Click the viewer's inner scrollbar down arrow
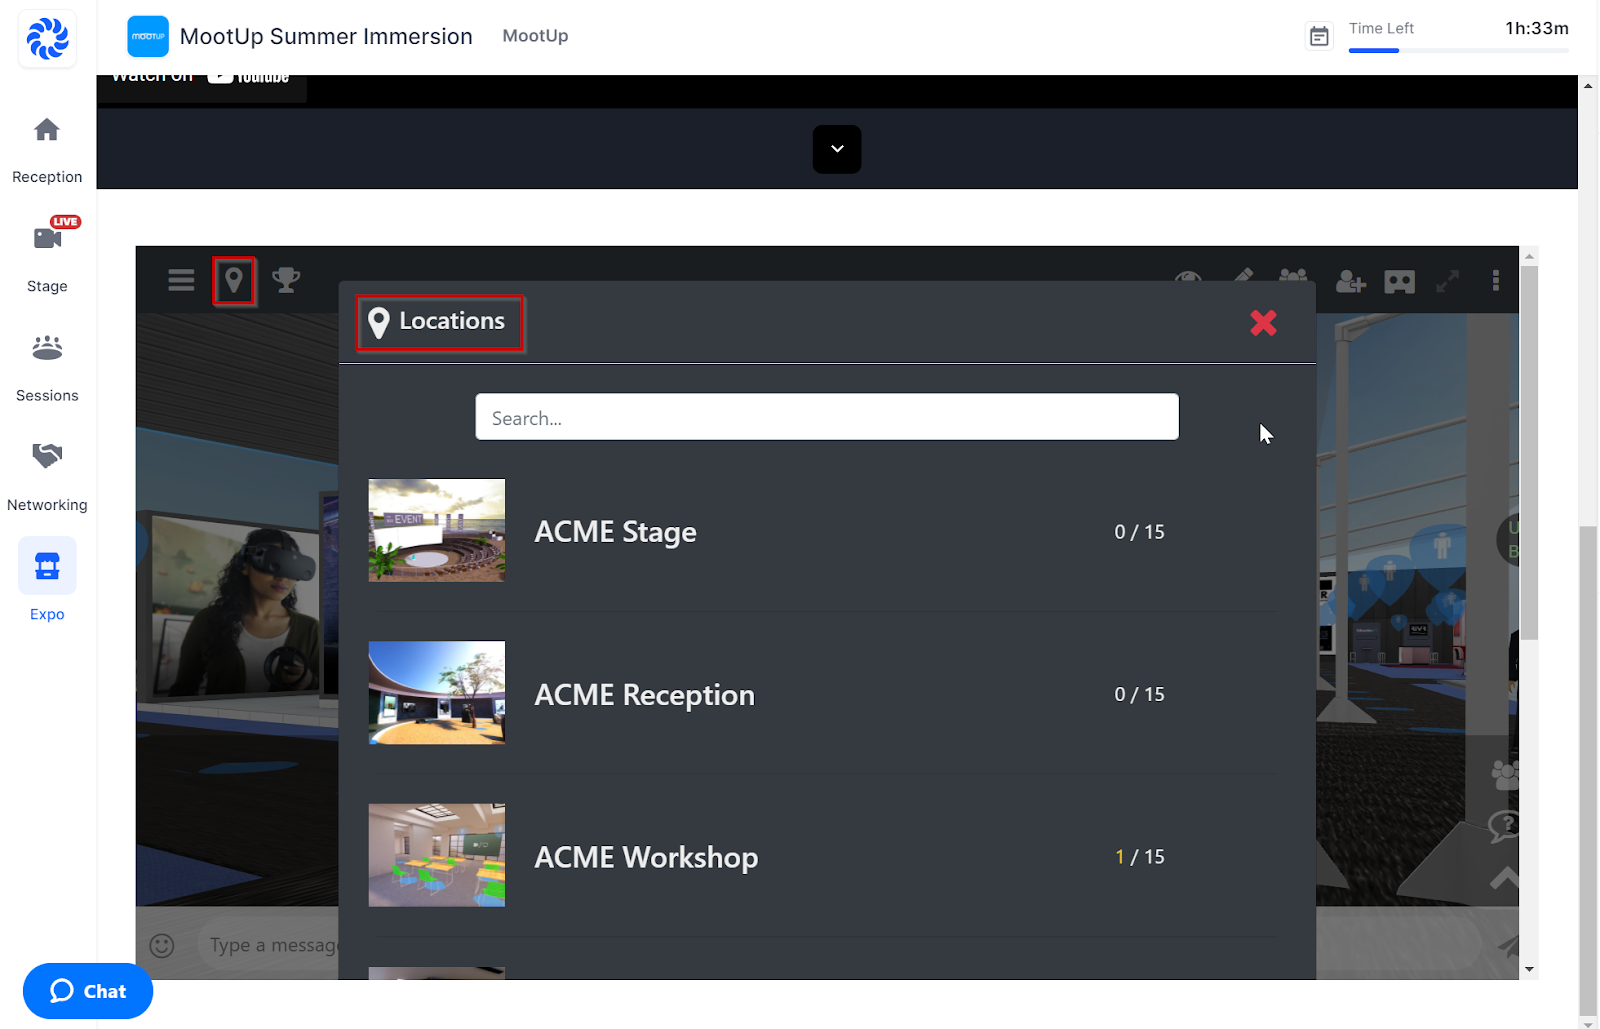 pos(1529,969)
